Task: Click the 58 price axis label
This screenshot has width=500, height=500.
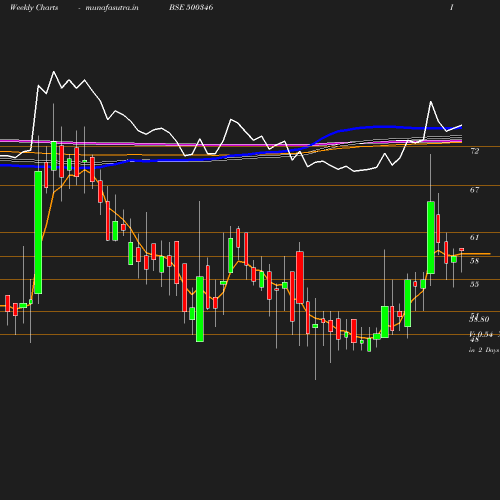Action: (x=474, y=261)
